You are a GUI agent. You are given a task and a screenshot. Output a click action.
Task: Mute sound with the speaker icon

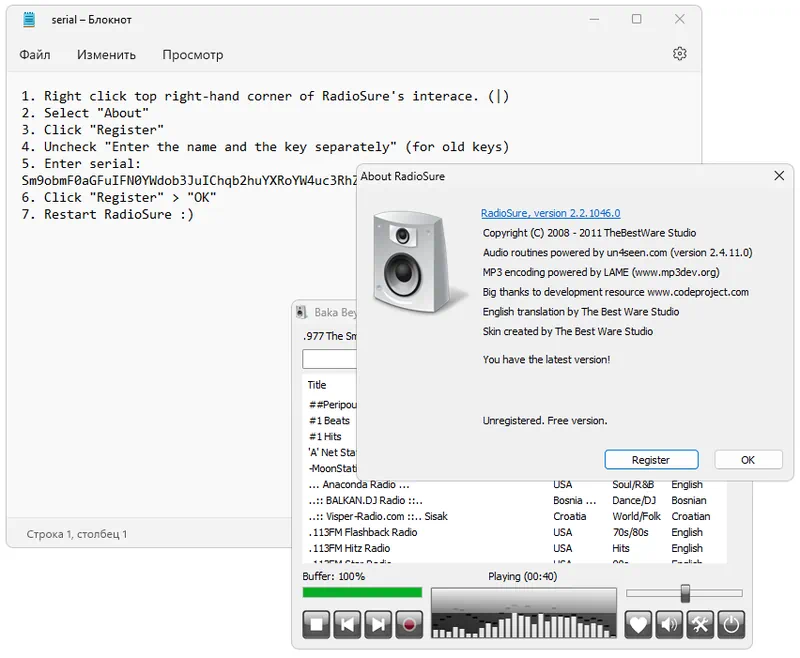[x=669, y=624]
